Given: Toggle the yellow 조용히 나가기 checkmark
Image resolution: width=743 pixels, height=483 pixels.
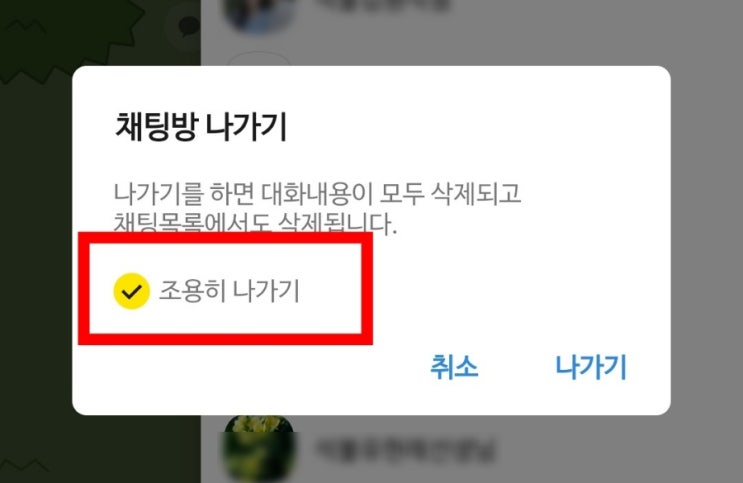Looking at the screenshot, I should tap(131, 291).
